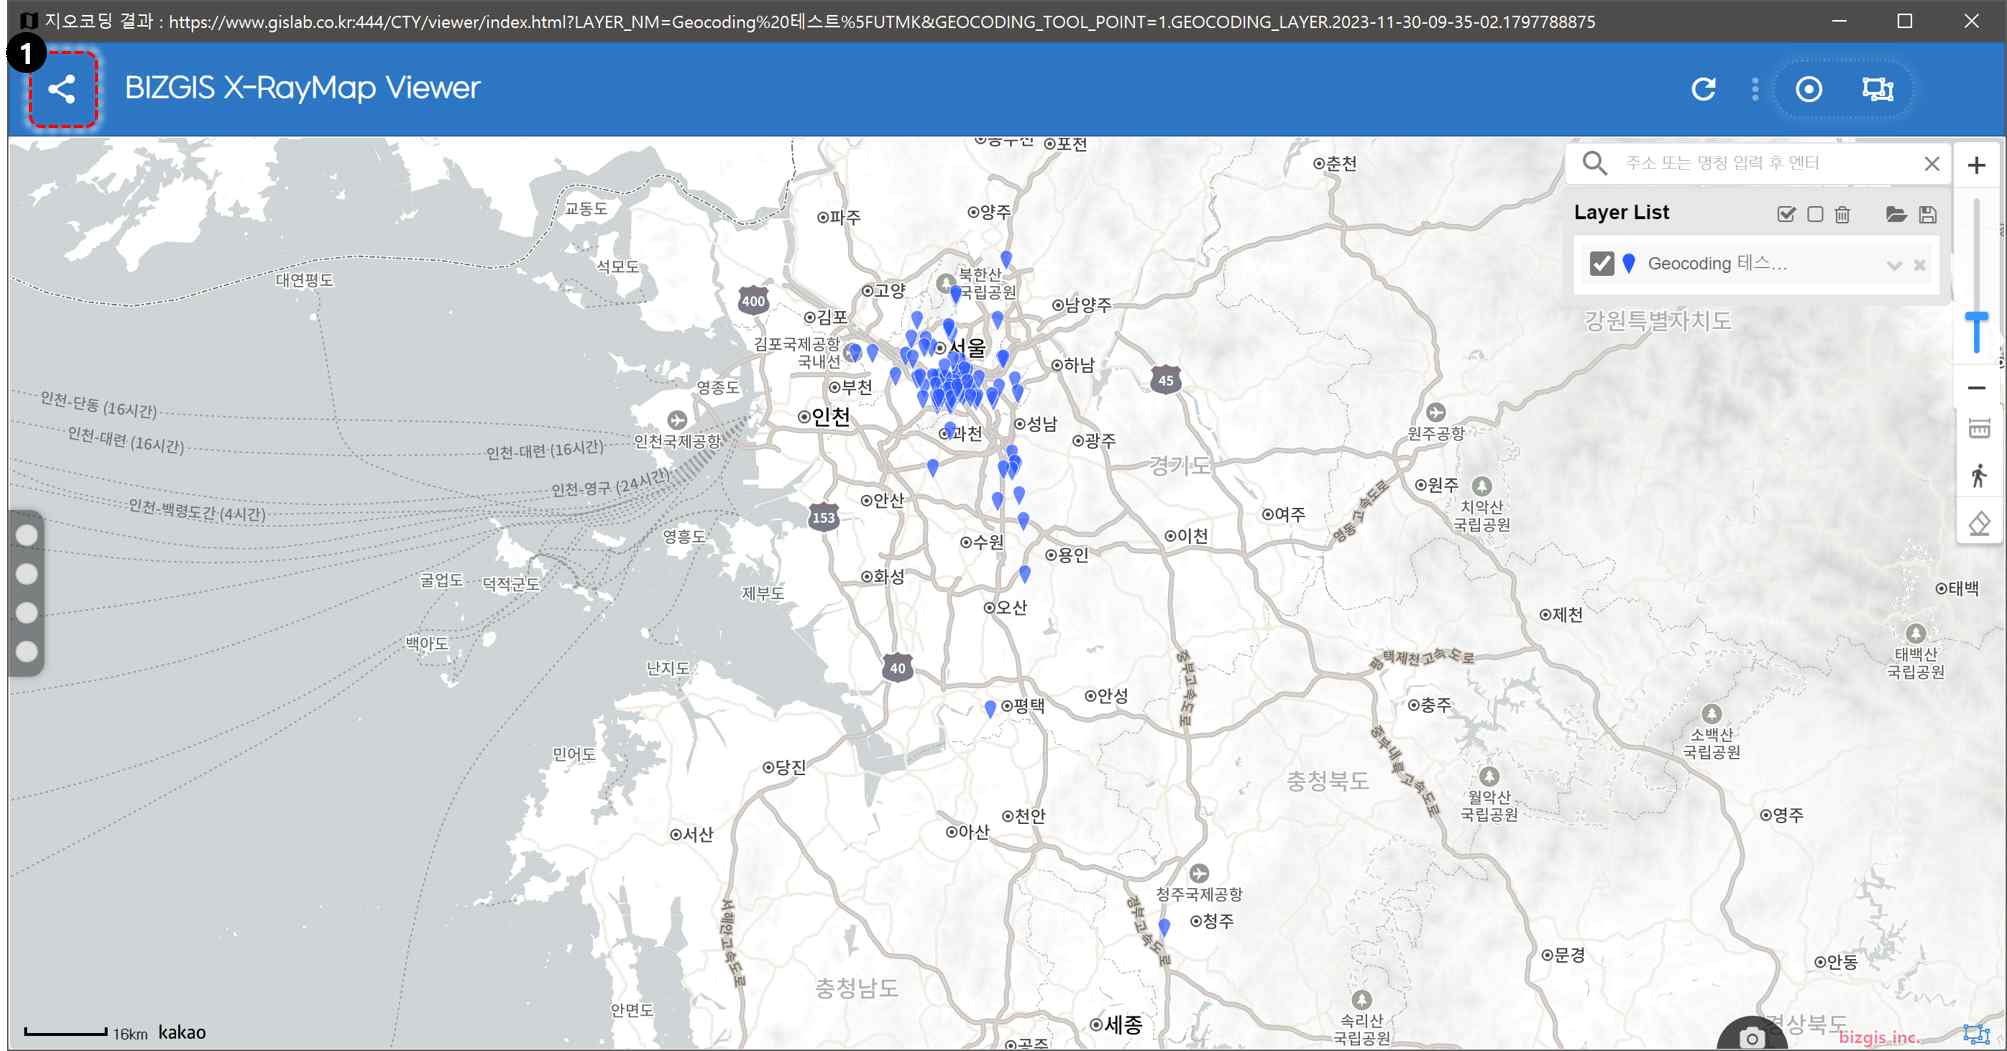This screenshot has width=2007, height=1051.
Task: Click the share icon in the header
Action: pyautogui.click(x=62, y=89)
